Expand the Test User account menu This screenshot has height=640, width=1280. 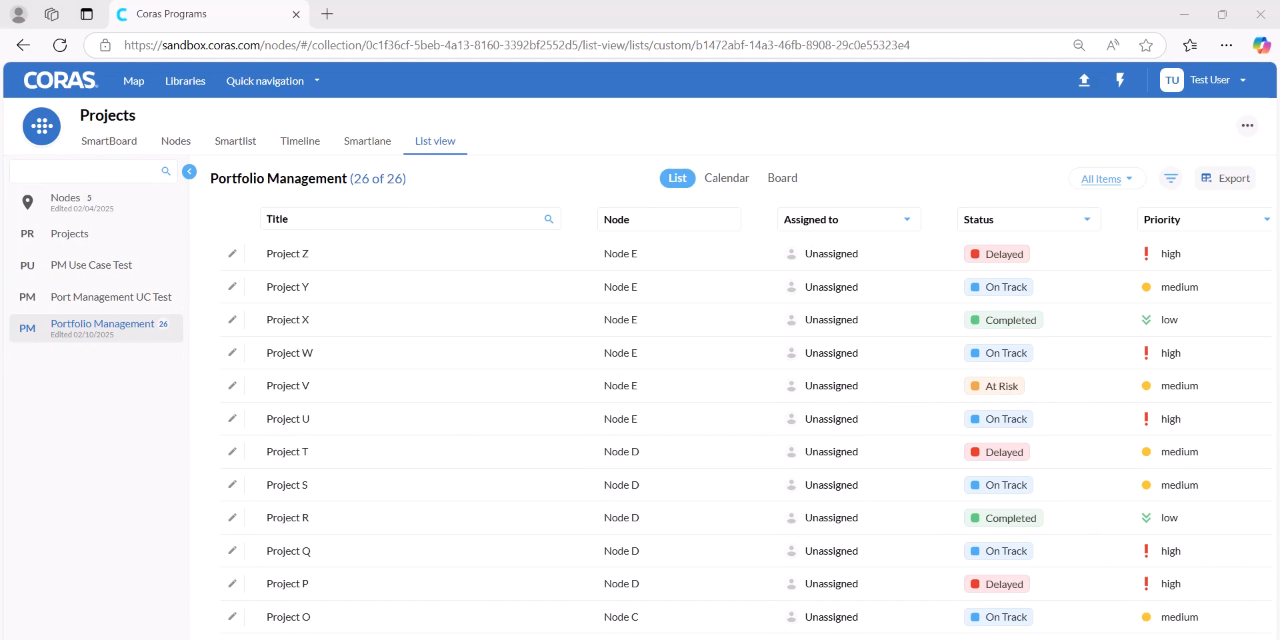[x=1218, y=80]
